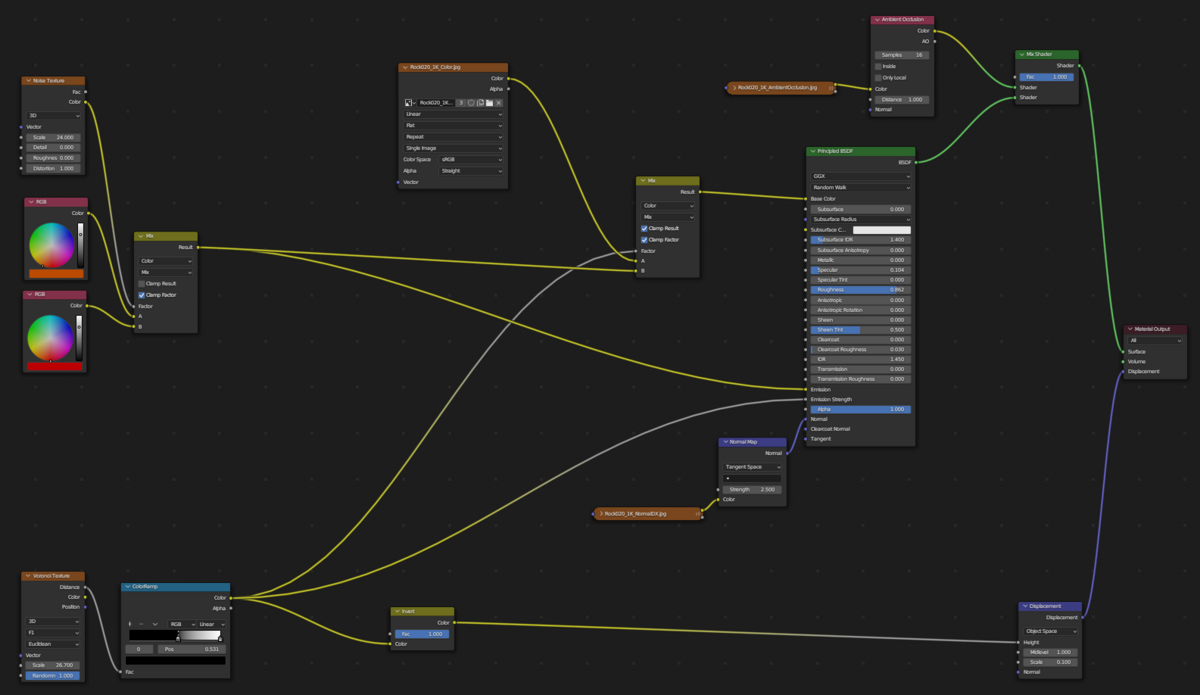Screen dimensions: 1200x695
Task: Uncheck Clamp Factor in Mix node feeding Base Color
Action: 644,240
